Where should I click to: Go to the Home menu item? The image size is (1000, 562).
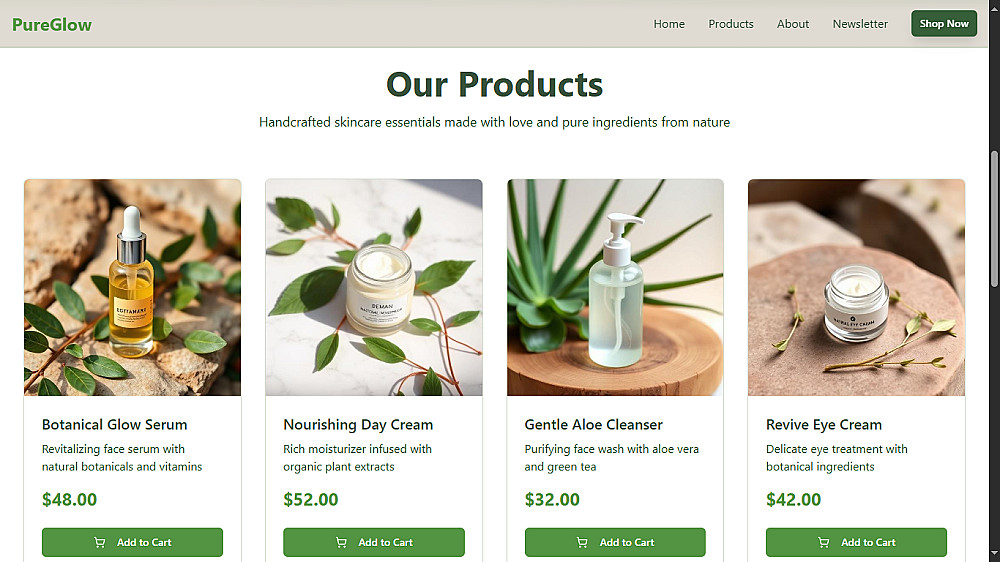click(669, 24)
